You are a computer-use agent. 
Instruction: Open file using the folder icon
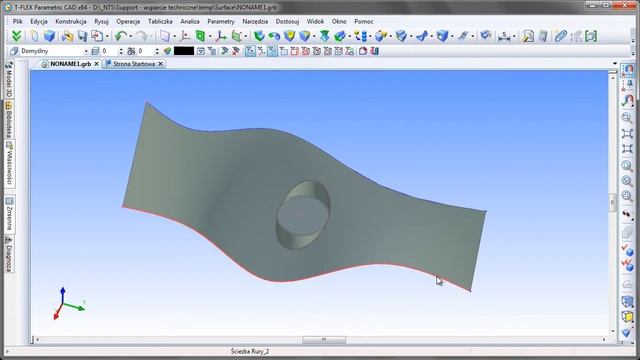pos(67,36)
